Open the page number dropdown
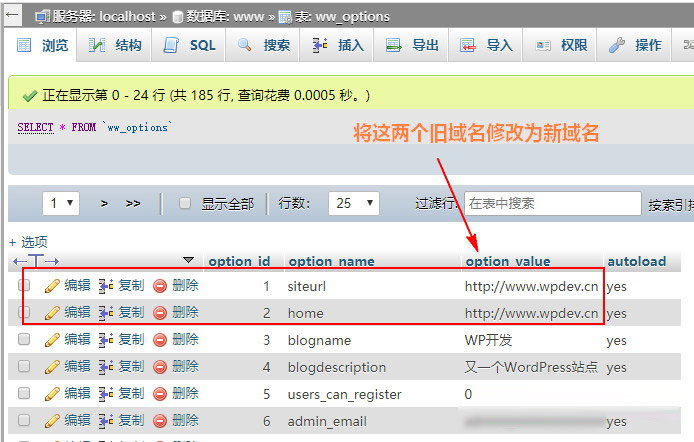This screenshot has height=442, width=694. pyautogui.click(x=61, y=204)
